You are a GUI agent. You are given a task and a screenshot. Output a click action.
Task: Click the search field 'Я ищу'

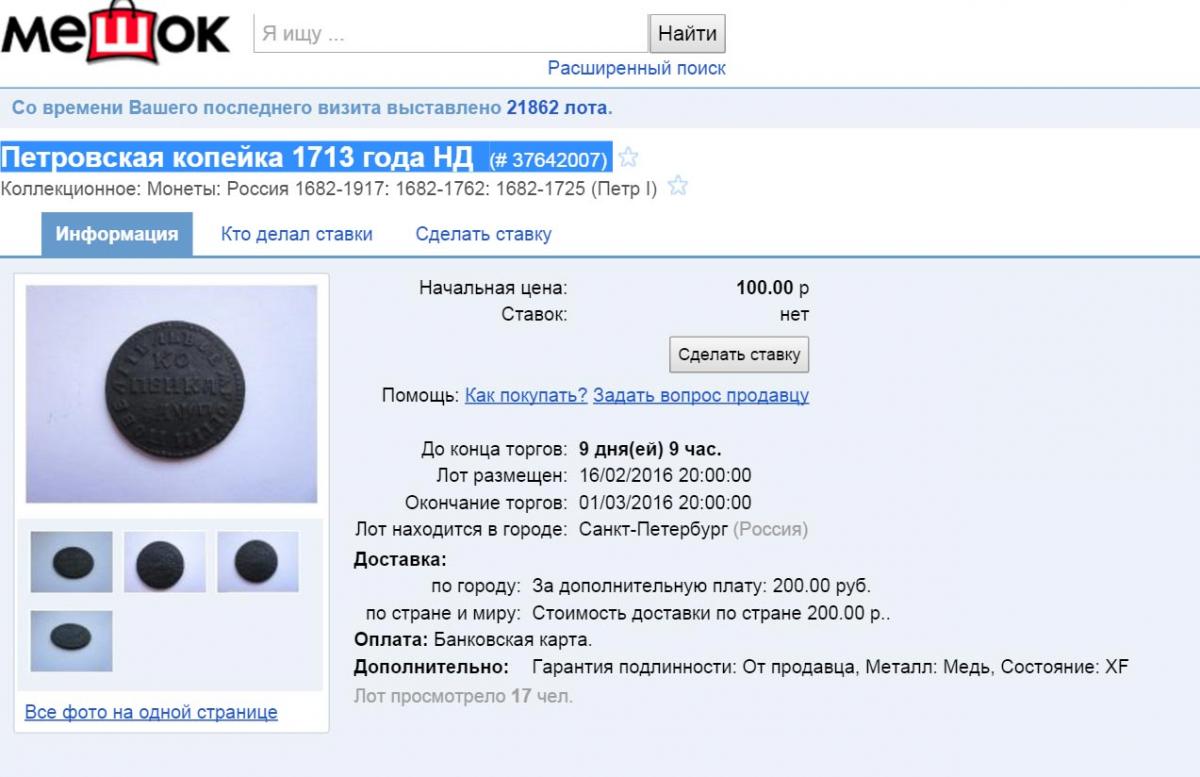(x=451, y=33)
